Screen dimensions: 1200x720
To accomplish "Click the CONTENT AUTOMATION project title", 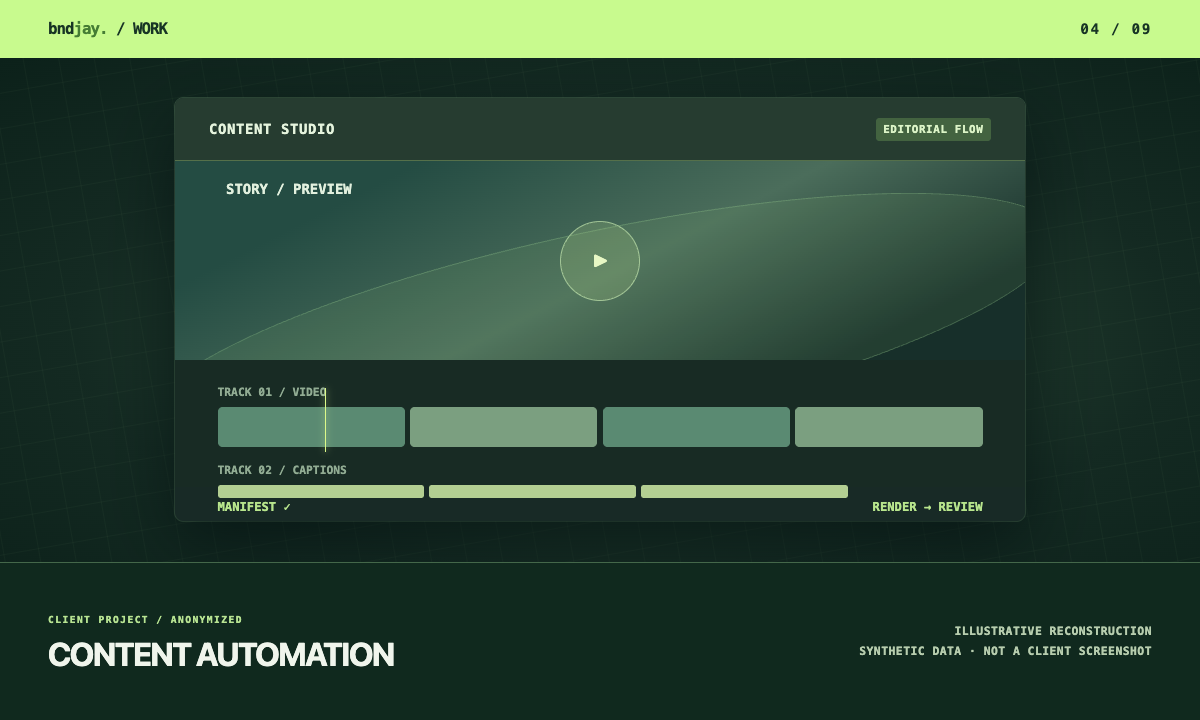I will [x=221, y=655].
